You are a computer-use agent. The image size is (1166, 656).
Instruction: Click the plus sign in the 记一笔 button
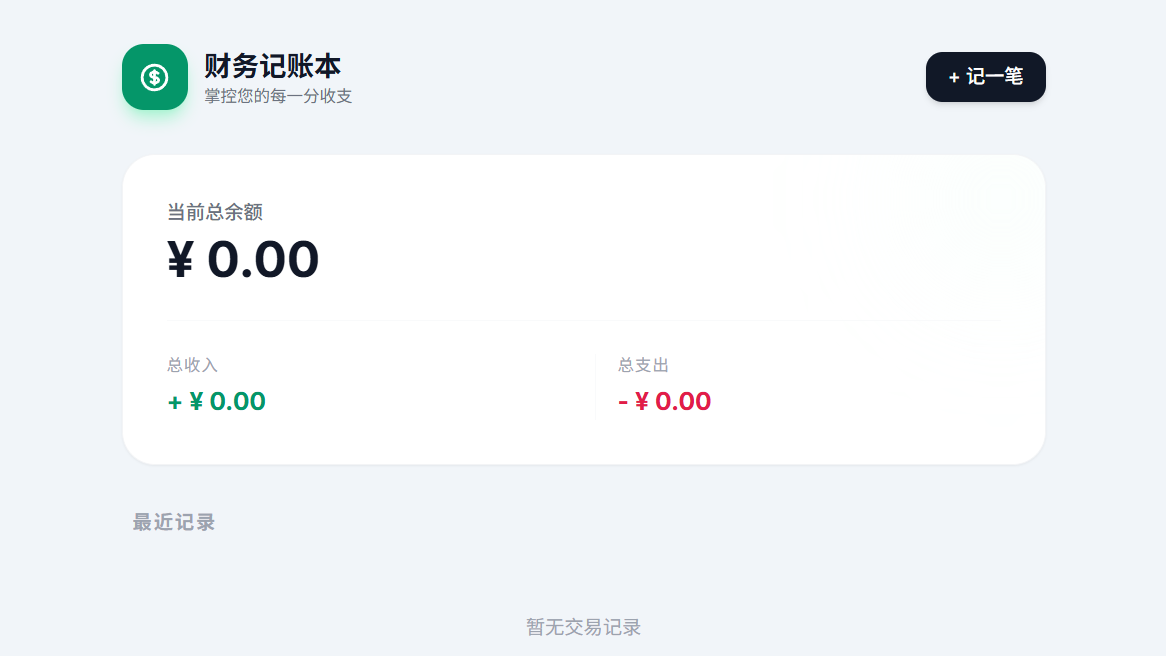(x=954, y=77)
